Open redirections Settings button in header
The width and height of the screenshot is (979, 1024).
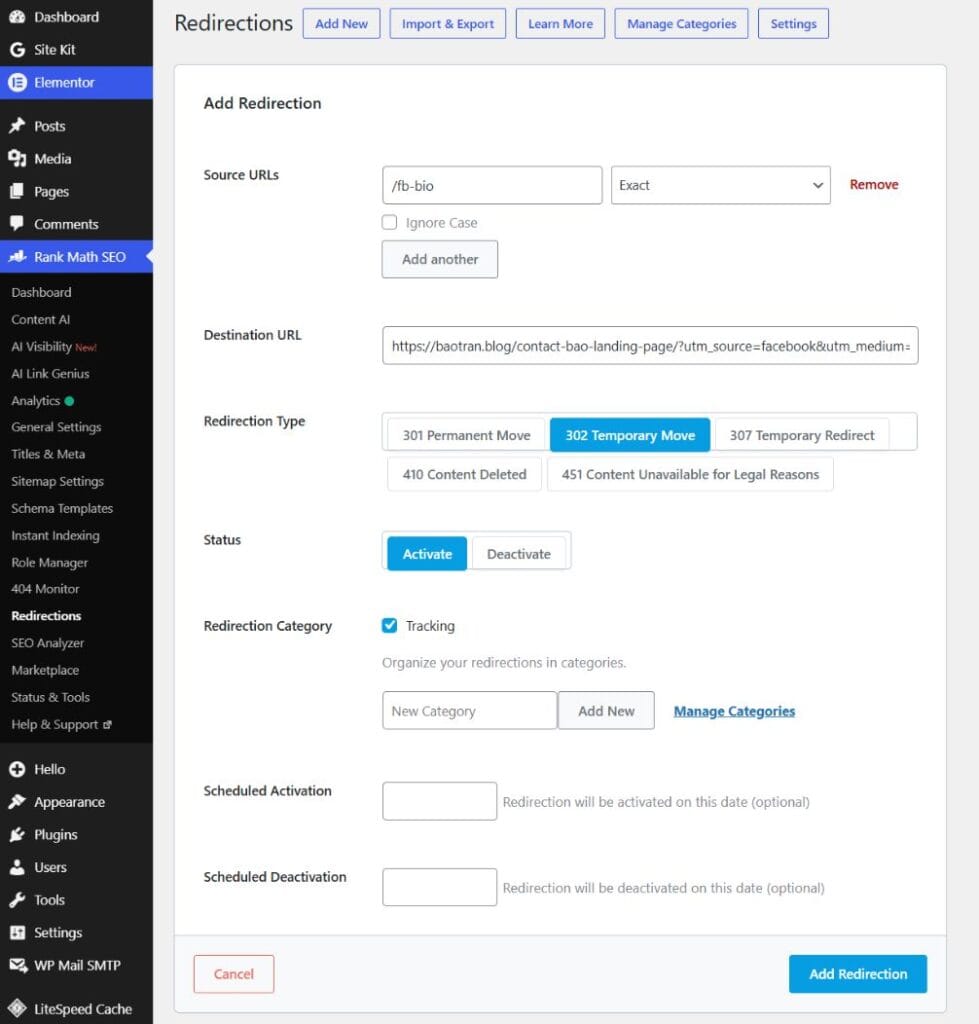(x=793, y=24)
